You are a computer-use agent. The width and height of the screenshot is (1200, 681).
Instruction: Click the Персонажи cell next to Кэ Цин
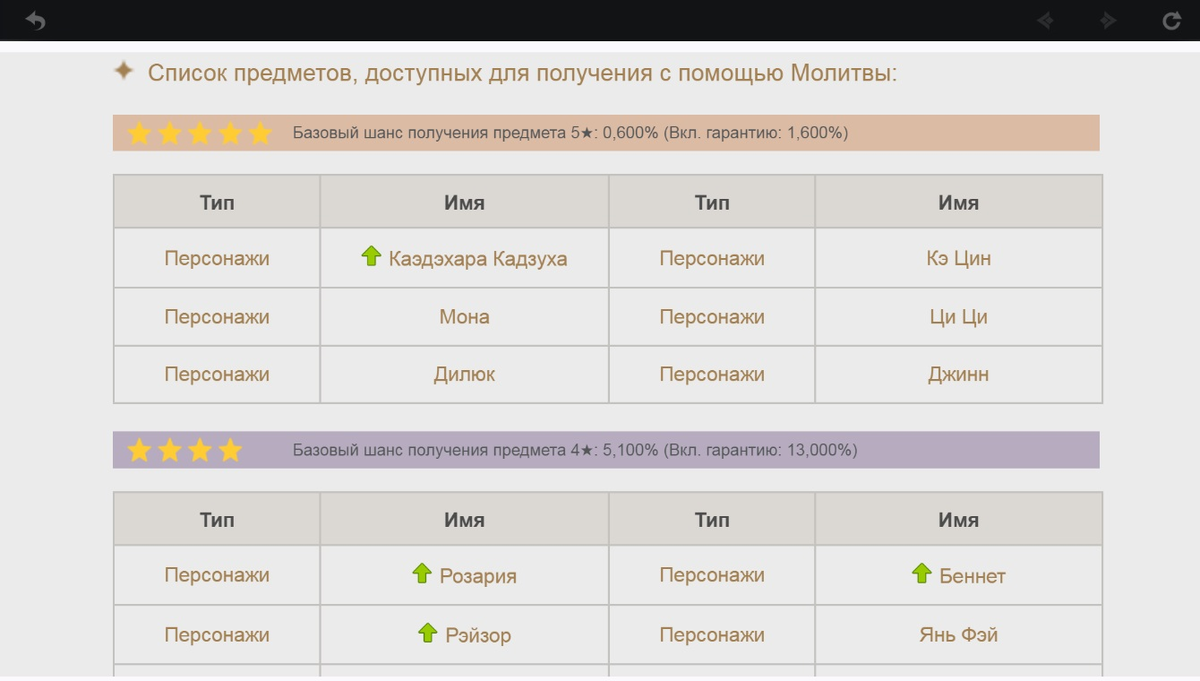tap(712, 258)
